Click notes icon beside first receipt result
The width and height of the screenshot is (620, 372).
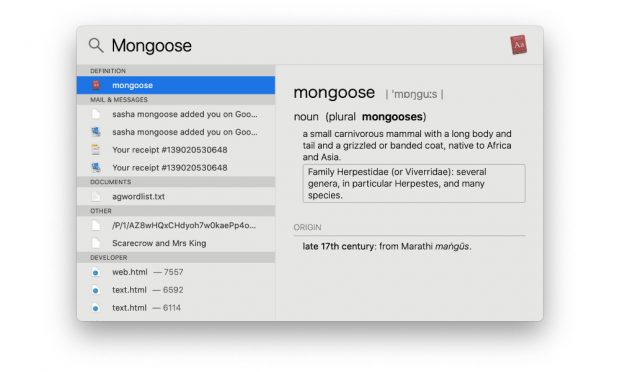(96, 149)
